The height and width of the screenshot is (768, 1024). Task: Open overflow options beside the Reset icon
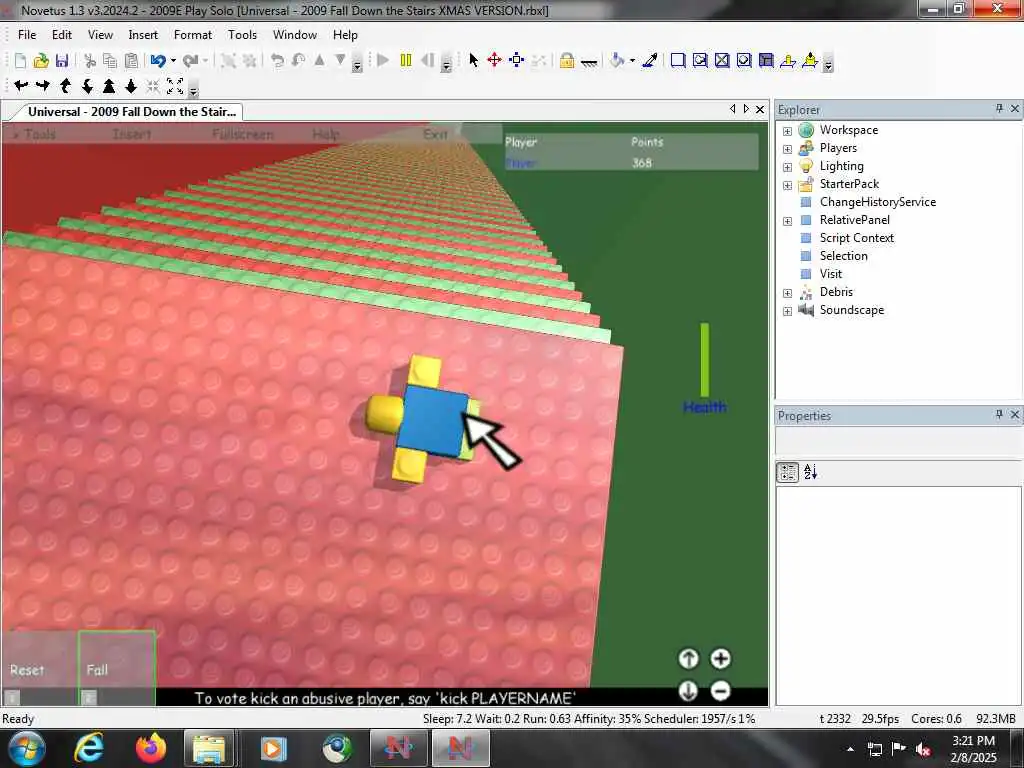(x=446, y=63)
